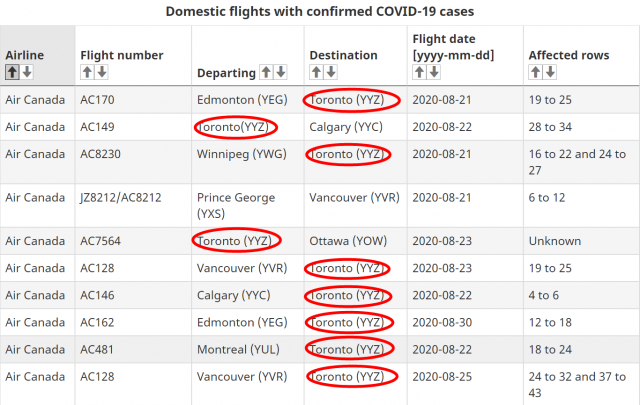Screen dimensions: 640x405
Task: Sort Flight date column ascending
Action: coord(419,72)
